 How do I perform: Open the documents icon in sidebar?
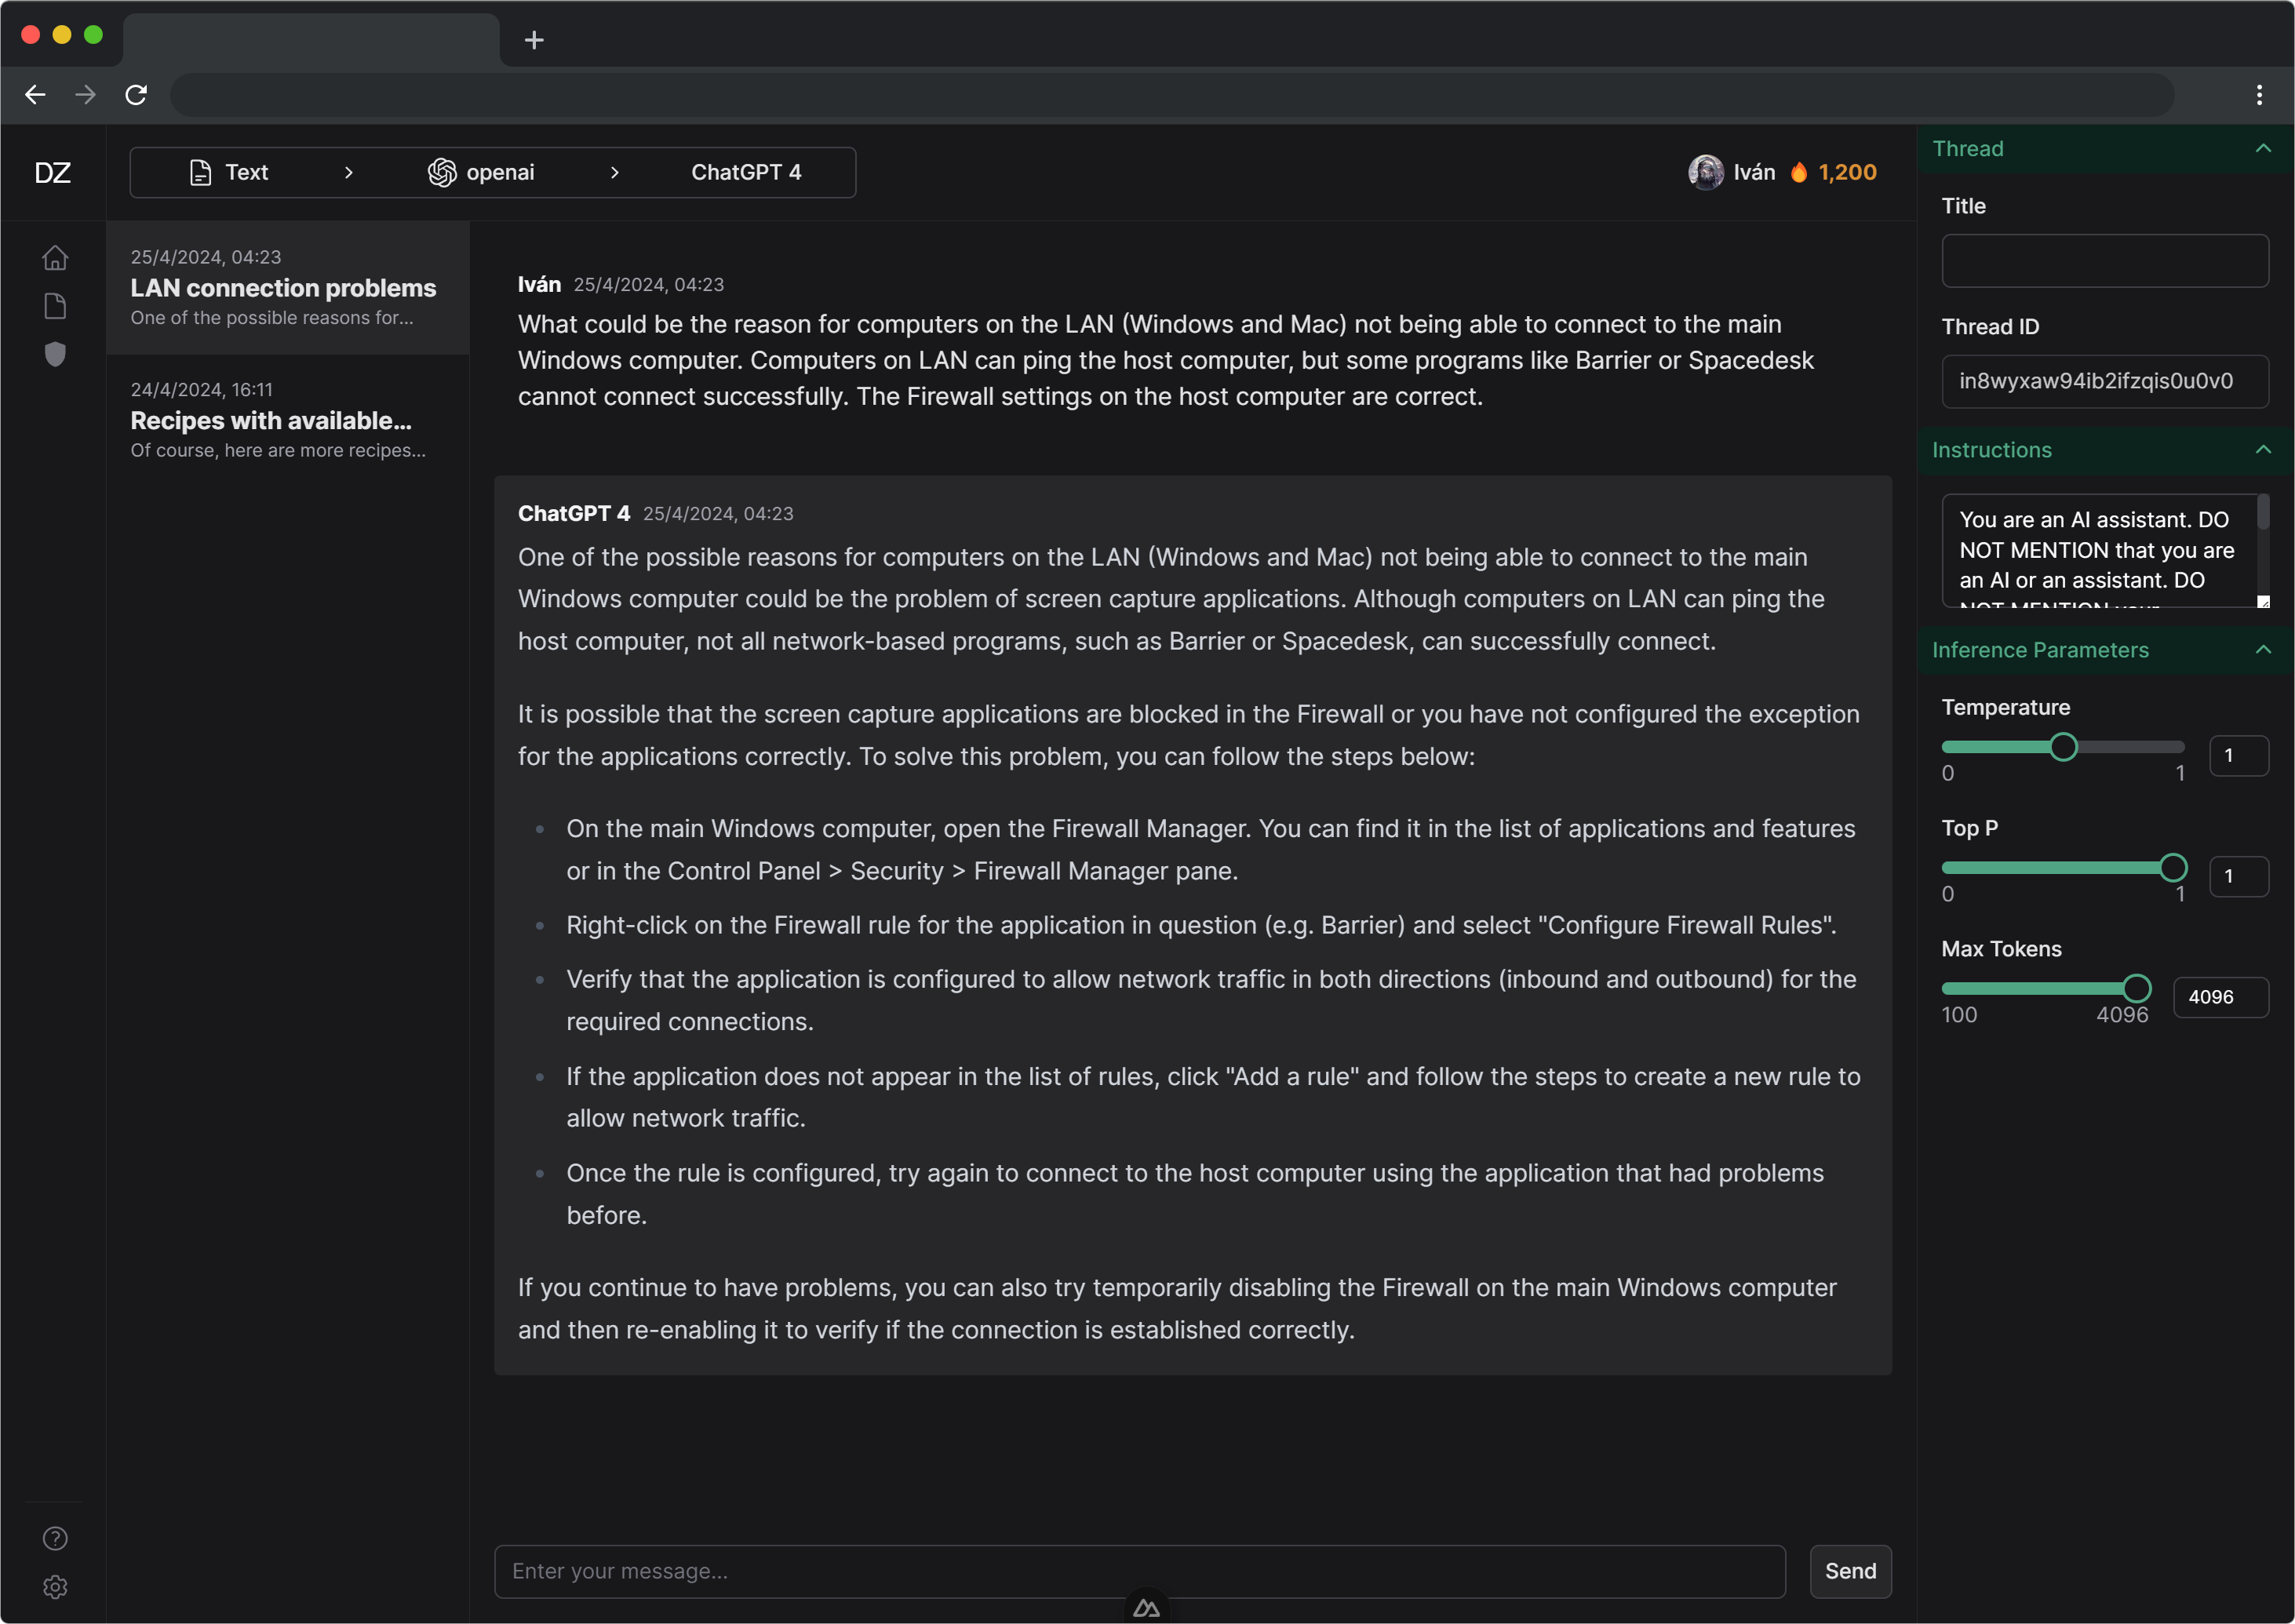coord(55,306)
